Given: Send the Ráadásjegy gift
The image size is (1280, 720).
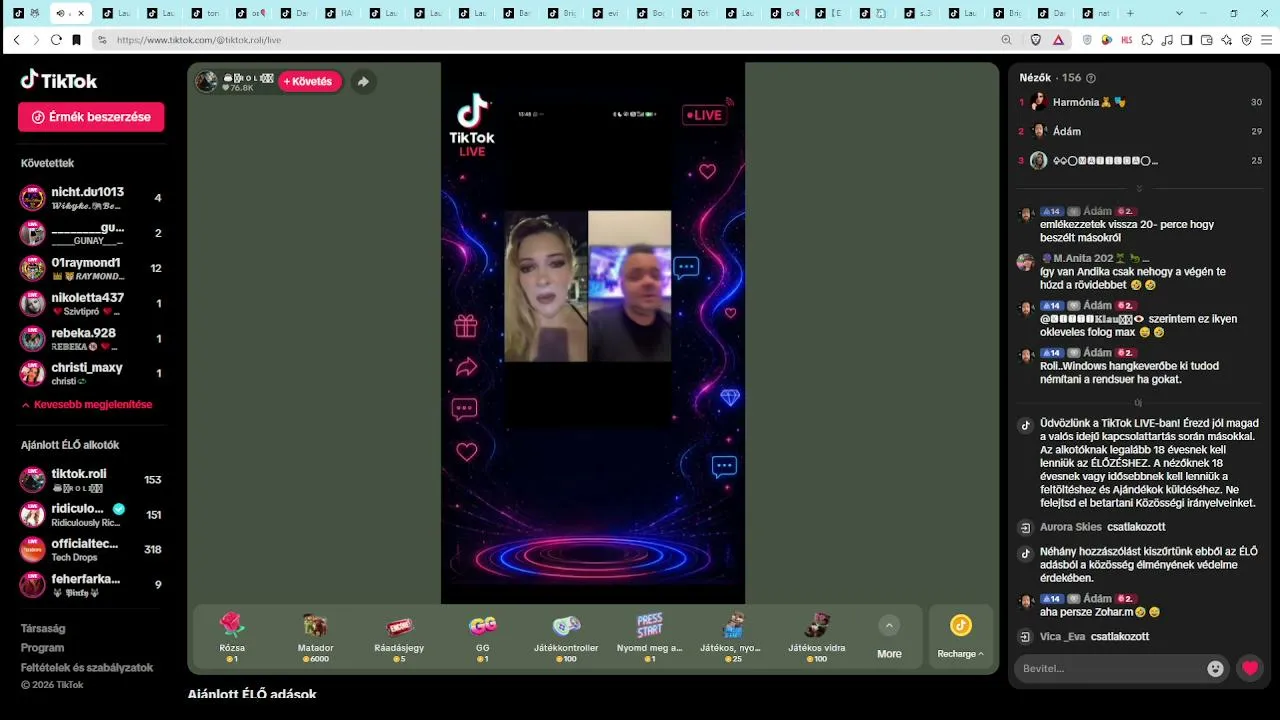Looking at the screenshot, I should click(399, 637).
